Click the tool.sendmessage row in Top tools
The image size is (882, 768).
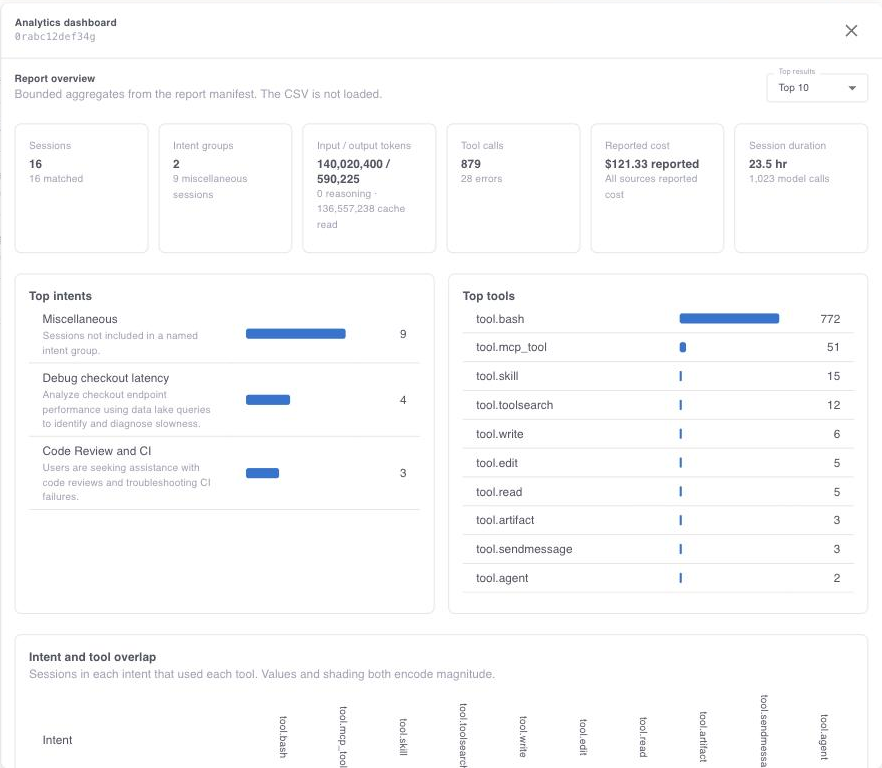pos(658,549)
